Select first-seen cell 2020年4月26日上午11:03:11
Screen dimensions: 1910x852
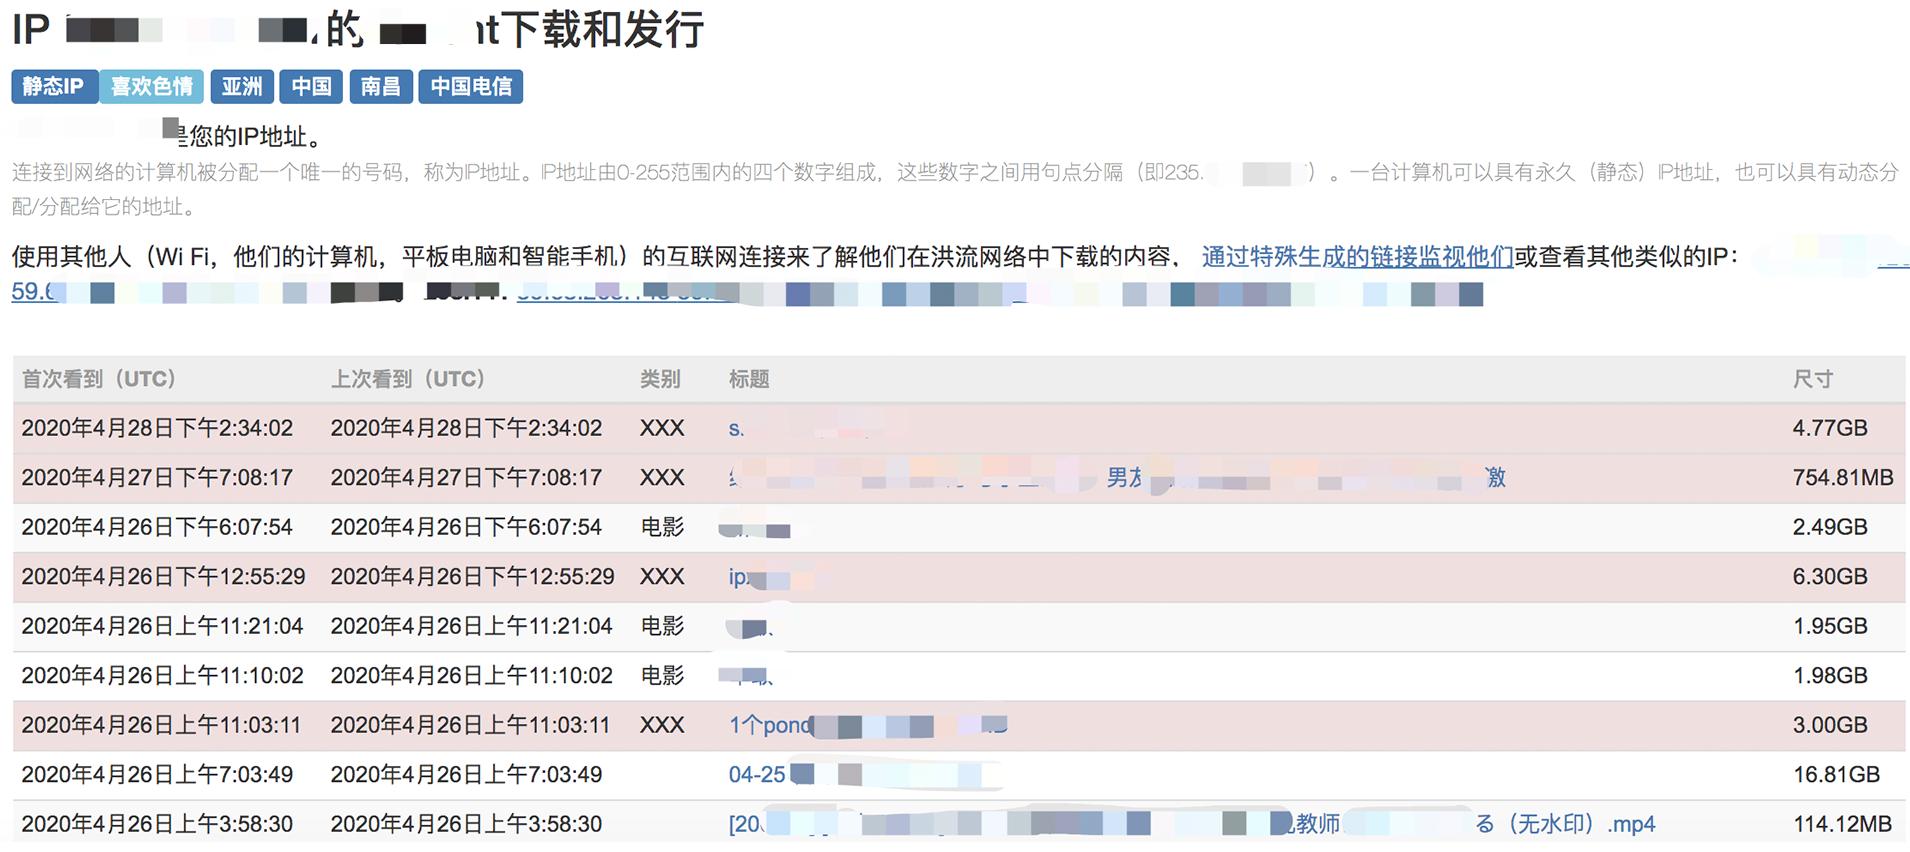point(161,725)
